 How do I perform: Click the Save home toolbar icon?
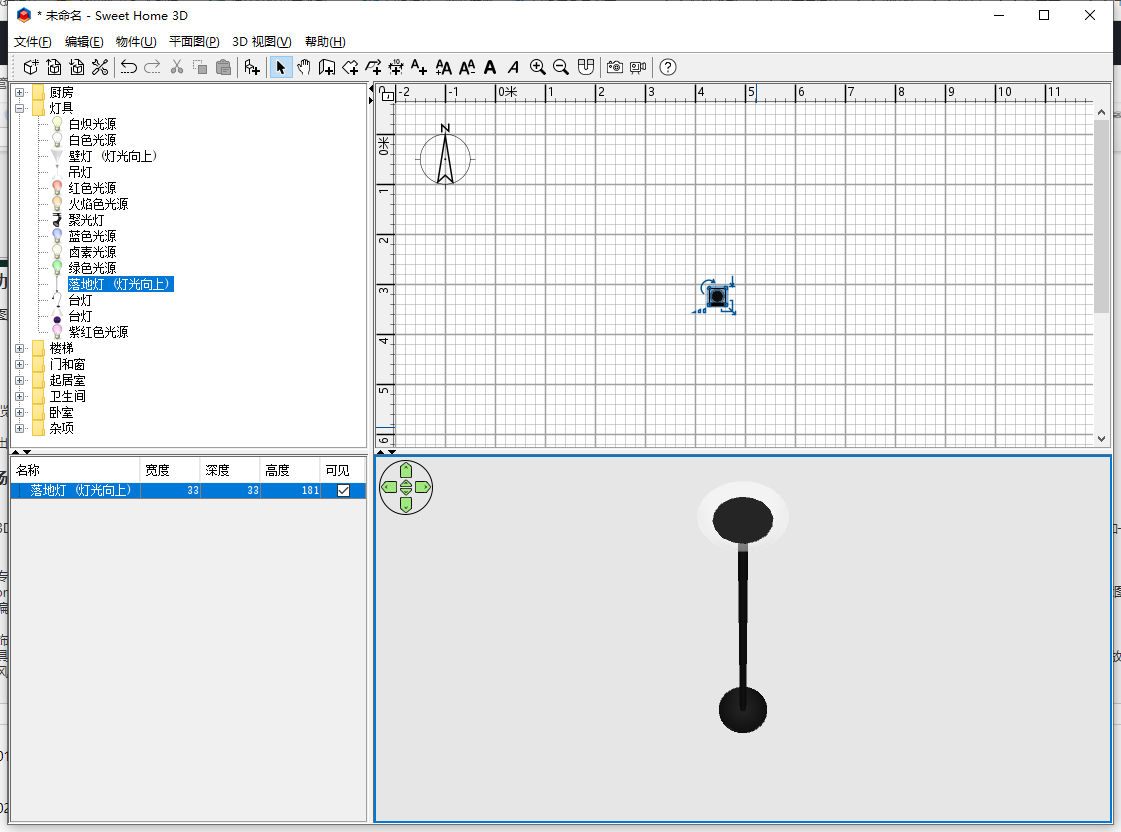click(x=76, y=67)
